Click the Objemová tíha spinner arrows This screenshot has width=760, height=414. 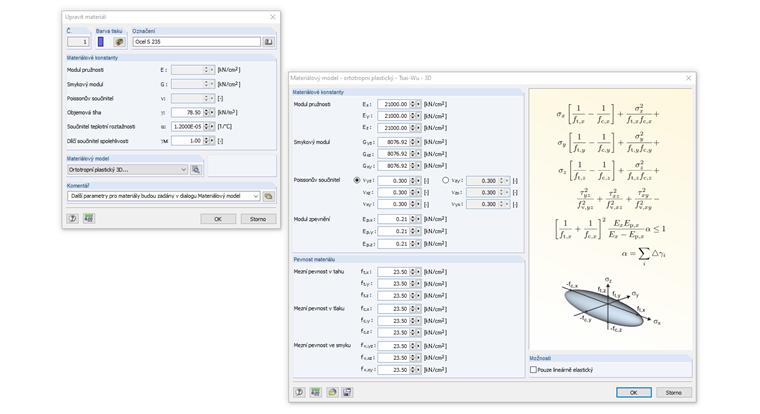click(x=206, y=112)
